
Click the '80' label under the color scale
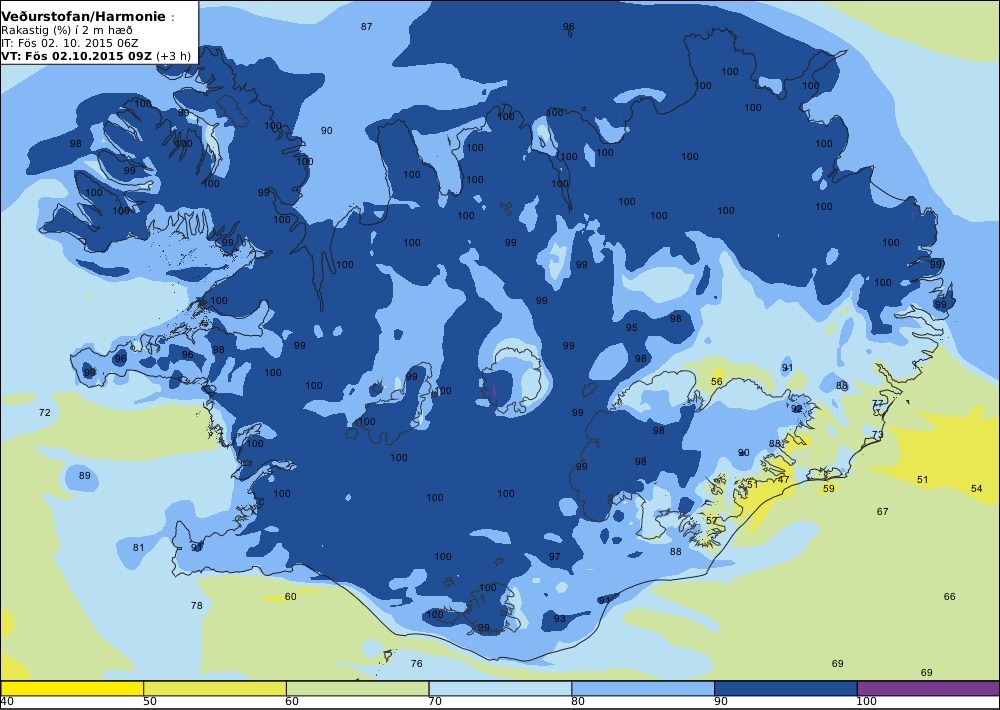click(578, 702)
